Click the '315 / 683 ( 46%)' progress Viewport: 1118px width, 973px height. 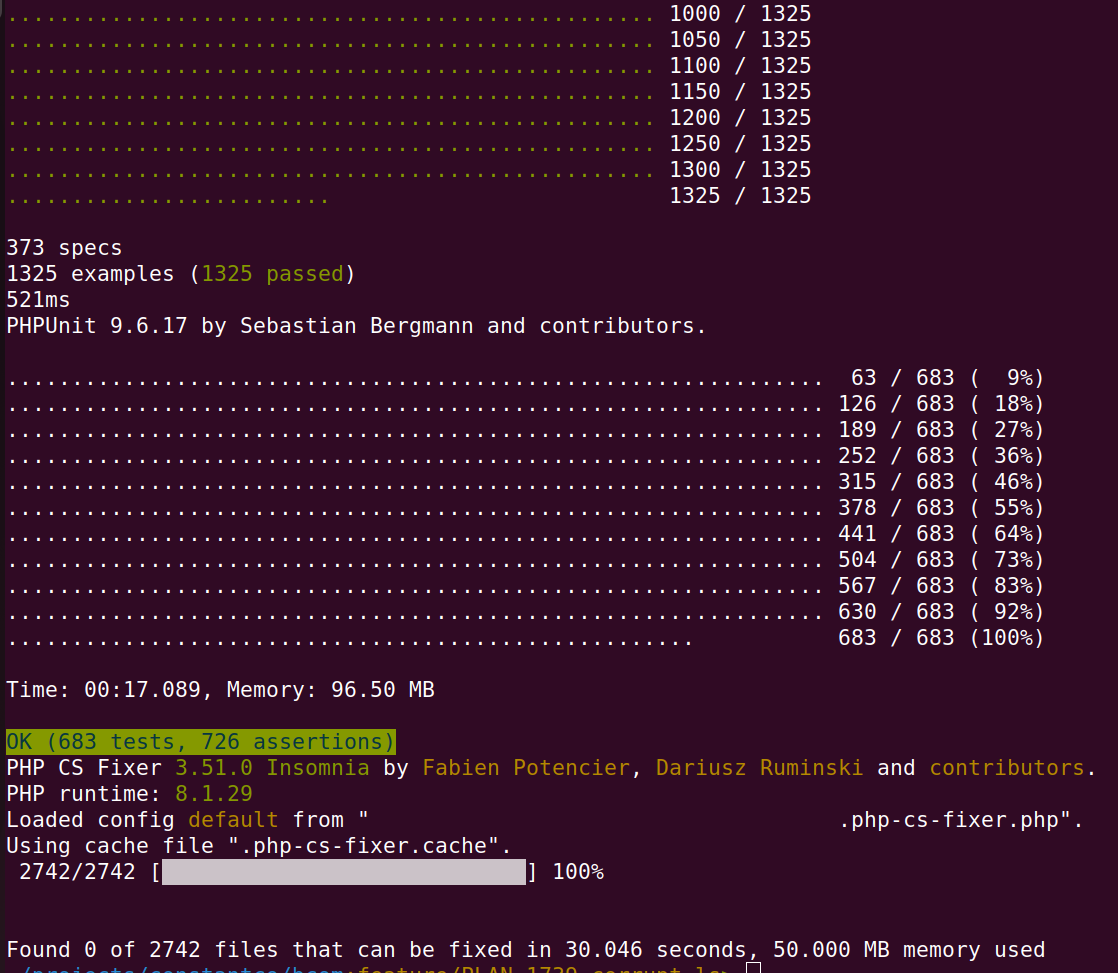coord(941,482)
